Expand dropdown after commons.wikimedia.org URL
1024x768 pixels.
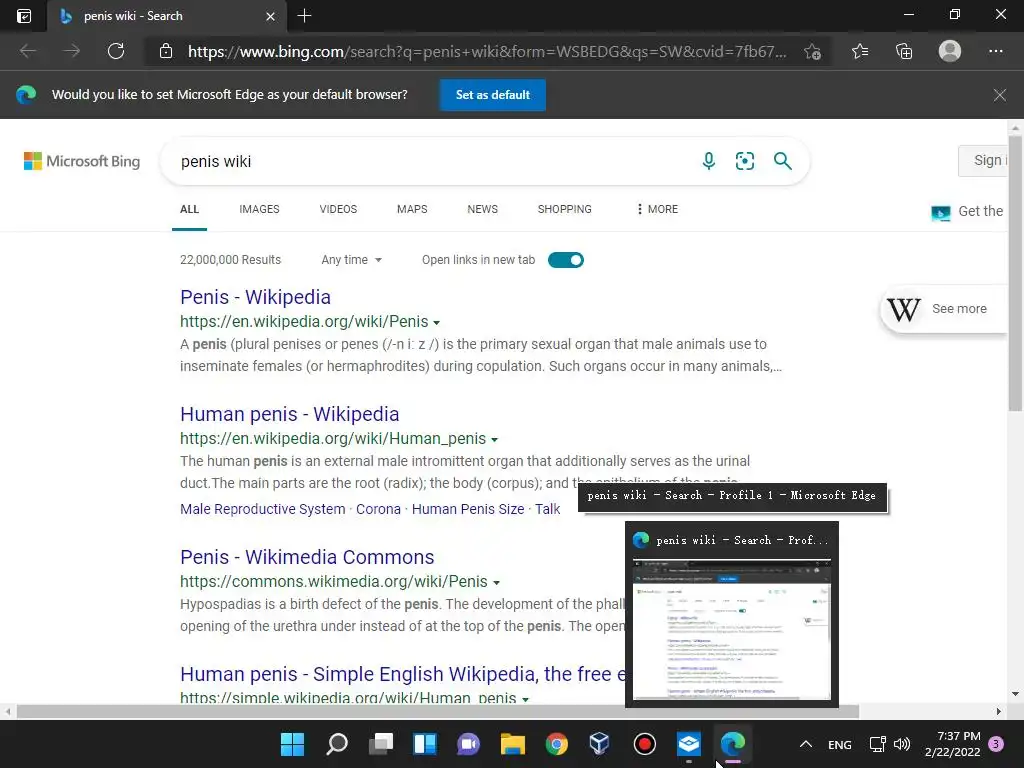point(496,583)
